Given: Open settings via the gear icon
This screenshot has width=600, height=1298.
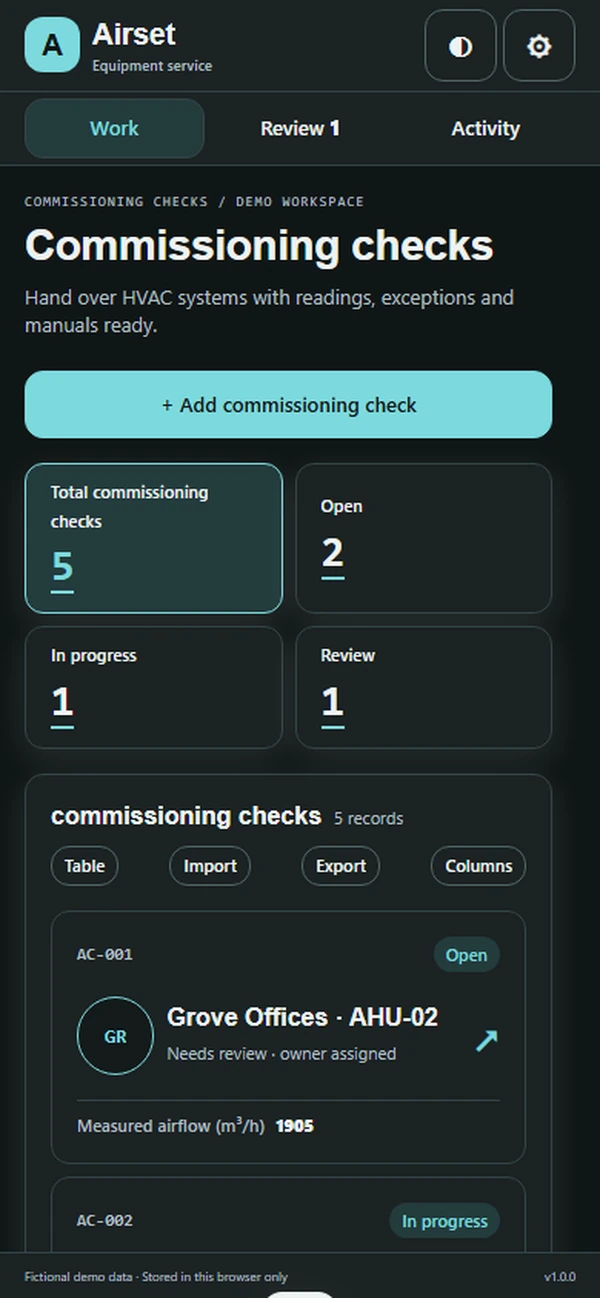Looking at the screenshot, I should [x=539, y=46].
